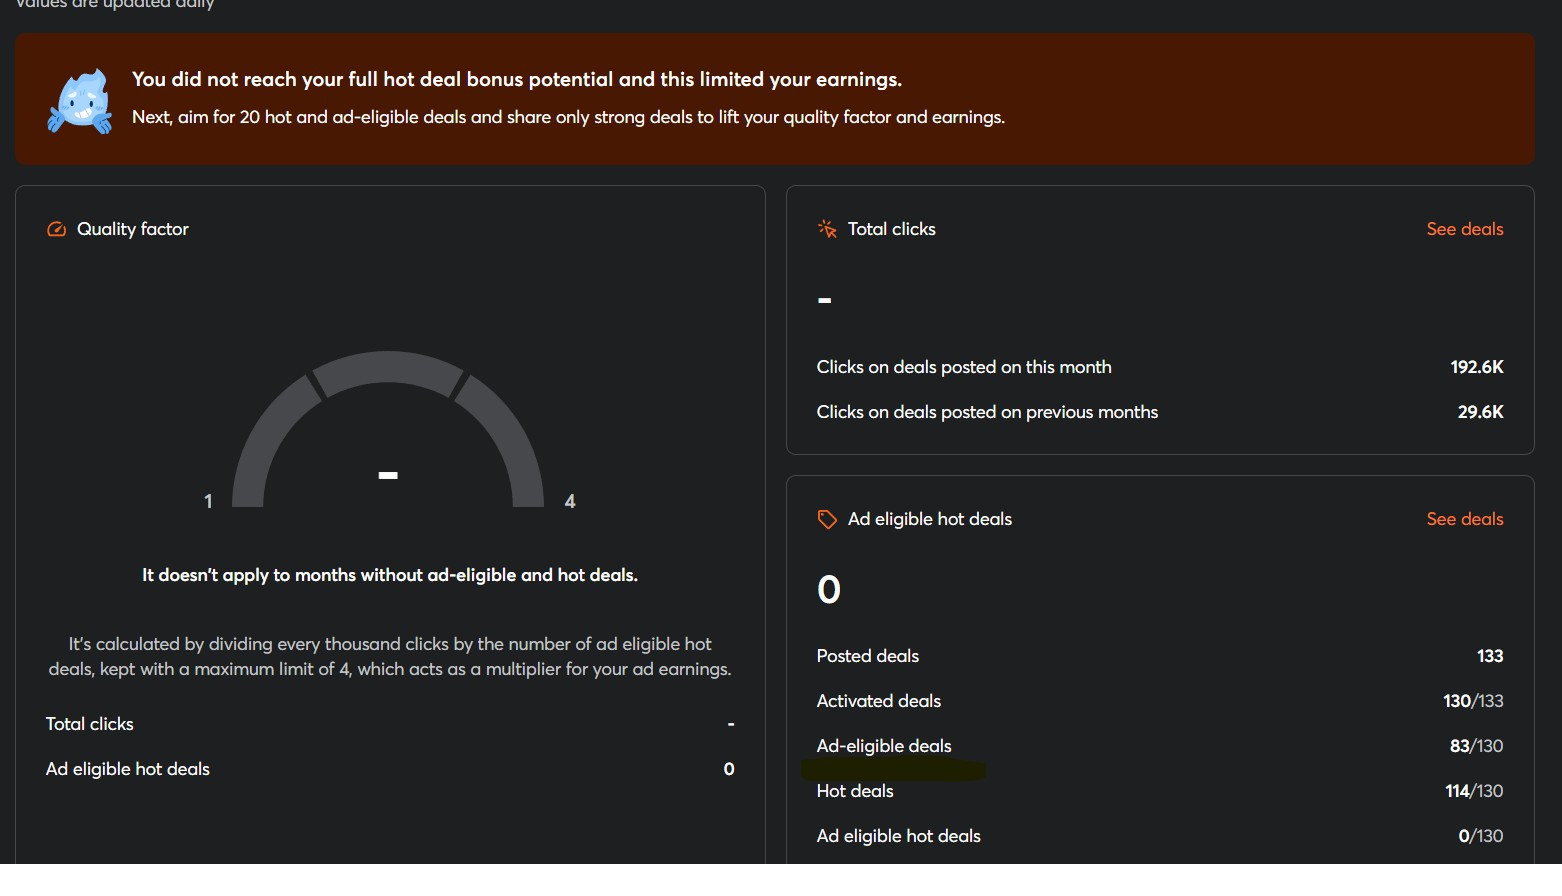Open See deals in Total clicks card
Viewport: 1562px width, 896px height.
click(x=1464, y=229)
